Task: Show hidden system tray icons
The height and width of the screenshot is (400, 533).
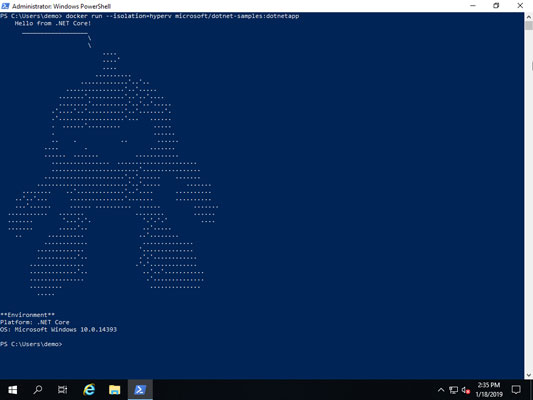Action: click(x=441, y=390)
